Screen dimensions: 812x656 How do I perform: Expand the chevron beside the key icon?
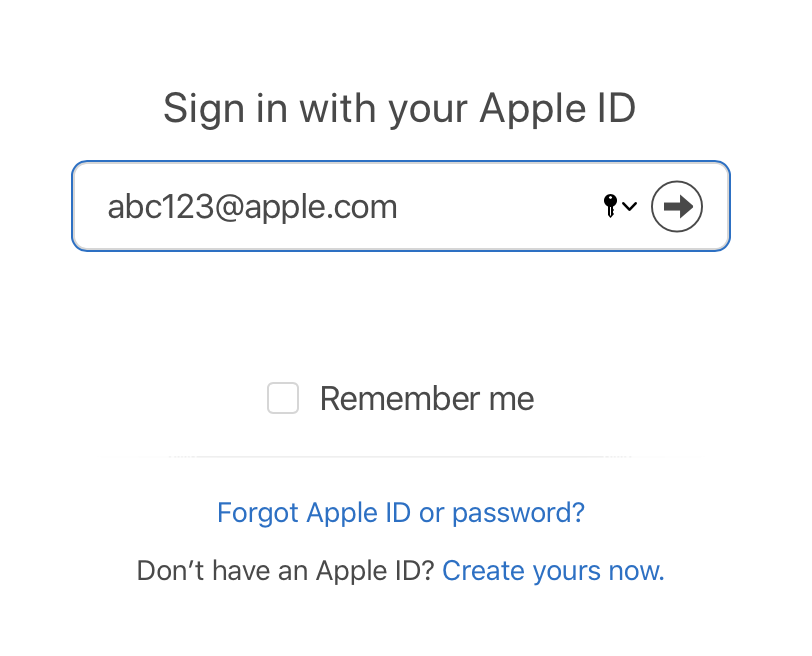[x=630, y=206]
